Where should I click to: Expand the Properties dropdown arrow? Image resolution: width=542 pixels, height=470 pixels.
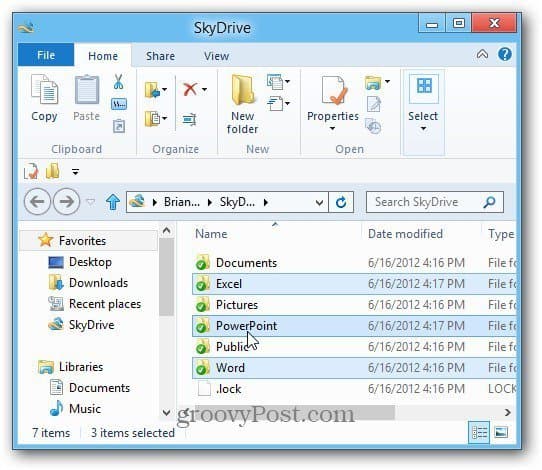[333, 129]
